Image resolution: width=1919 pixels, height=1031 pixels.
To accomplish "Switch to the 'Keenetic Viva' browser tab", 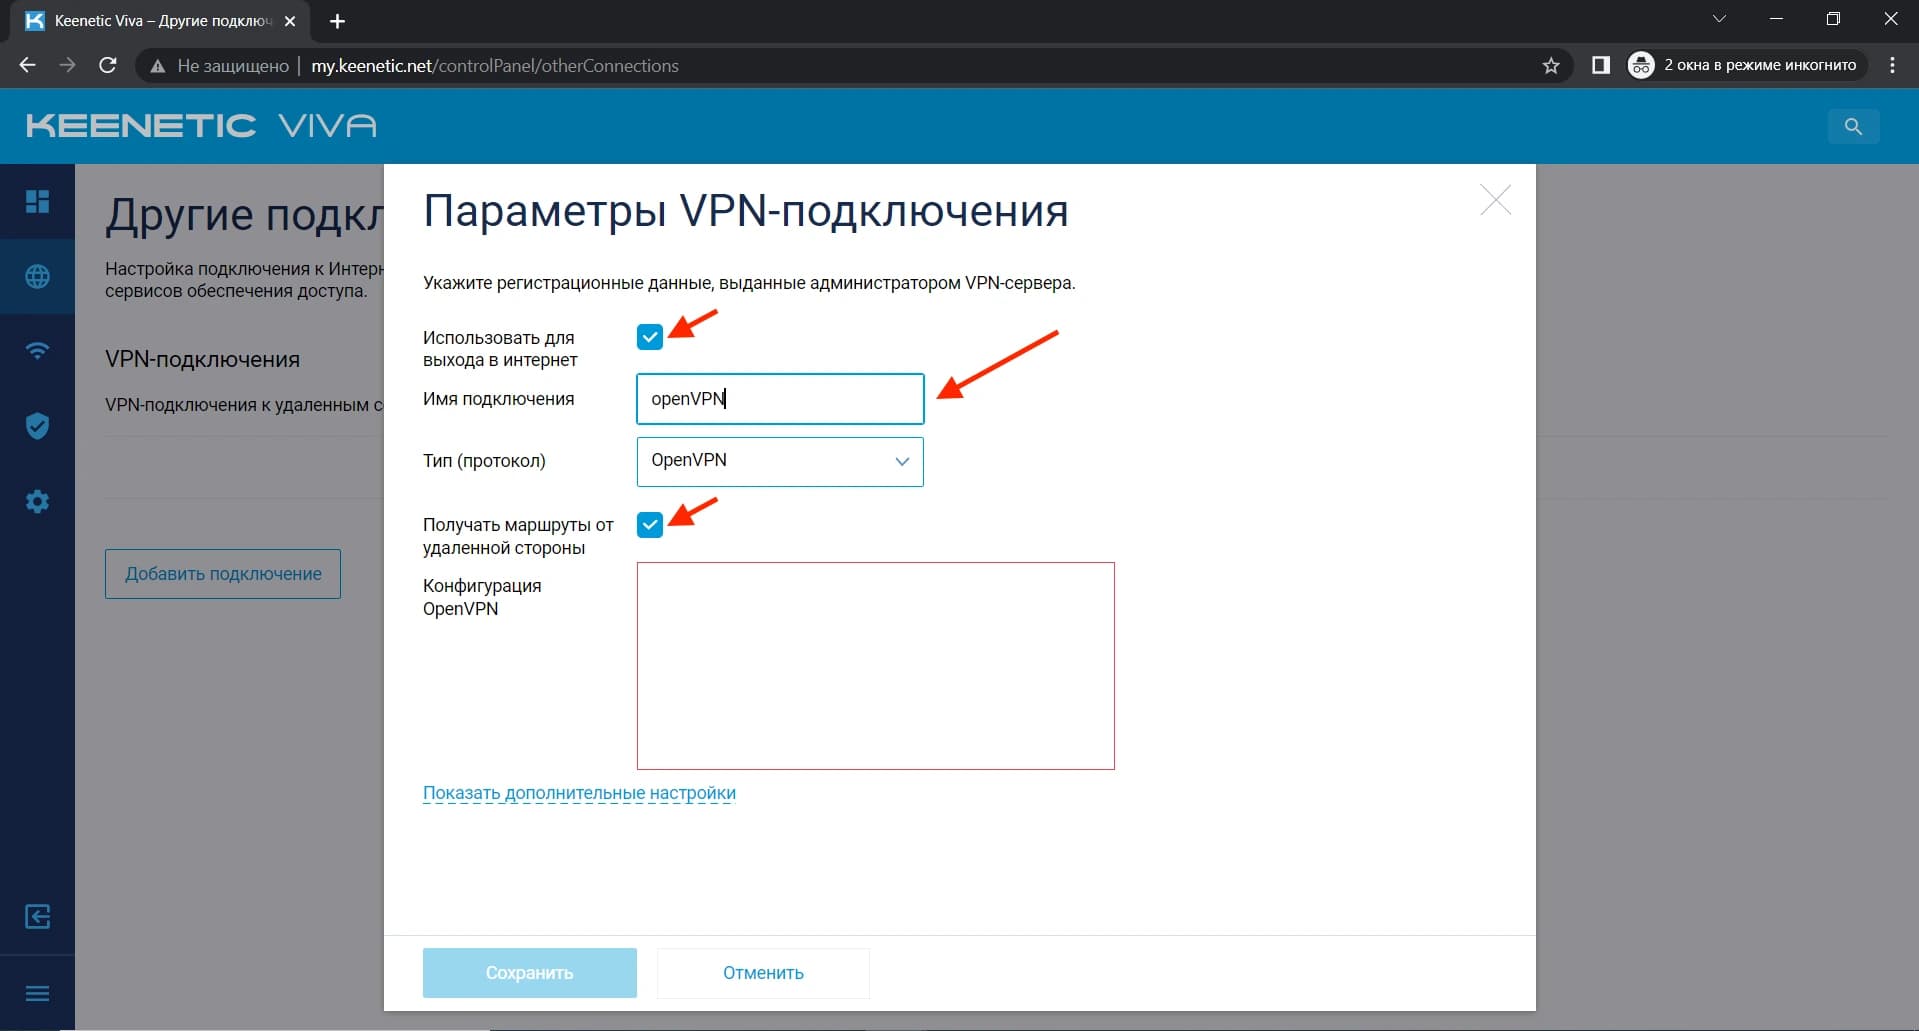I will coord(150,20).
